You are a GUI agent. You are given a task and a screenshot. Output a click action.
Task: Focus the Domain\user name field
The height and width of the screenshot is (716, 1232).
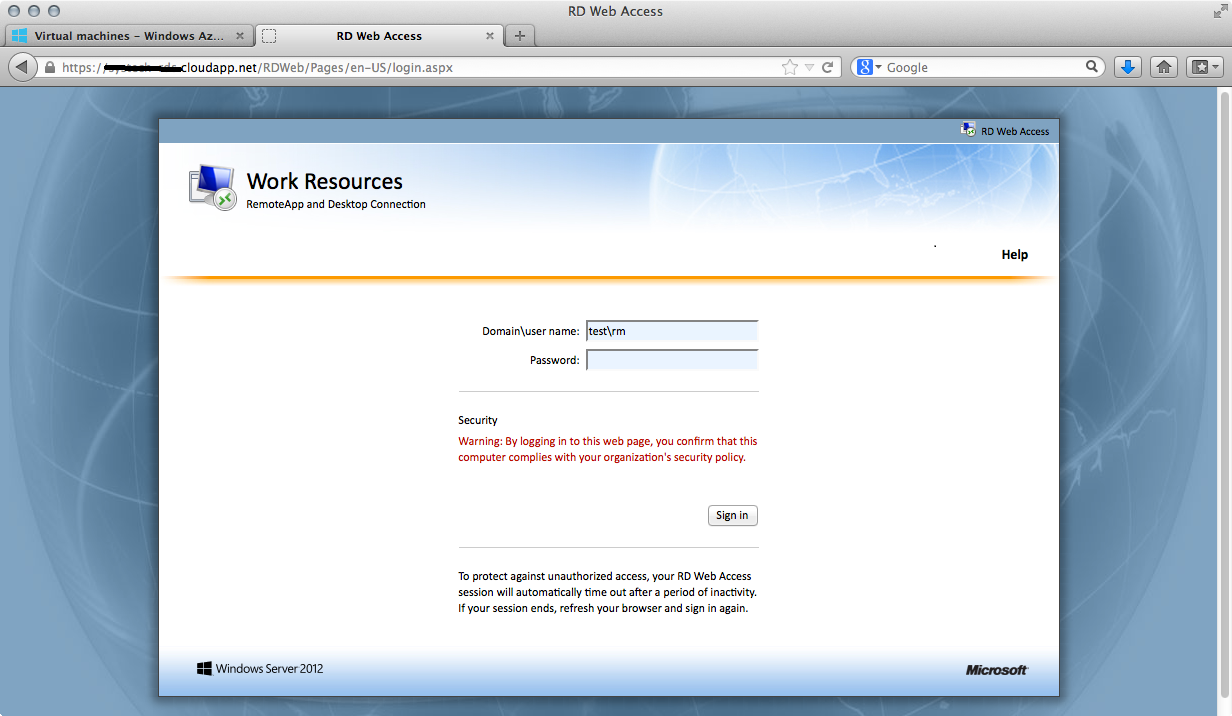(672, 331)
